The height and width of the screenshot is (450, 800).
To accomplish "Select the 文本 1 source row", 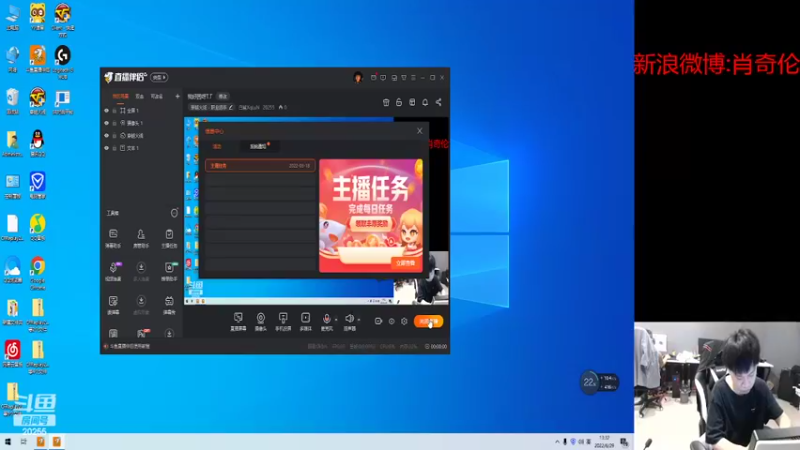I will click(x=141, y=148).
